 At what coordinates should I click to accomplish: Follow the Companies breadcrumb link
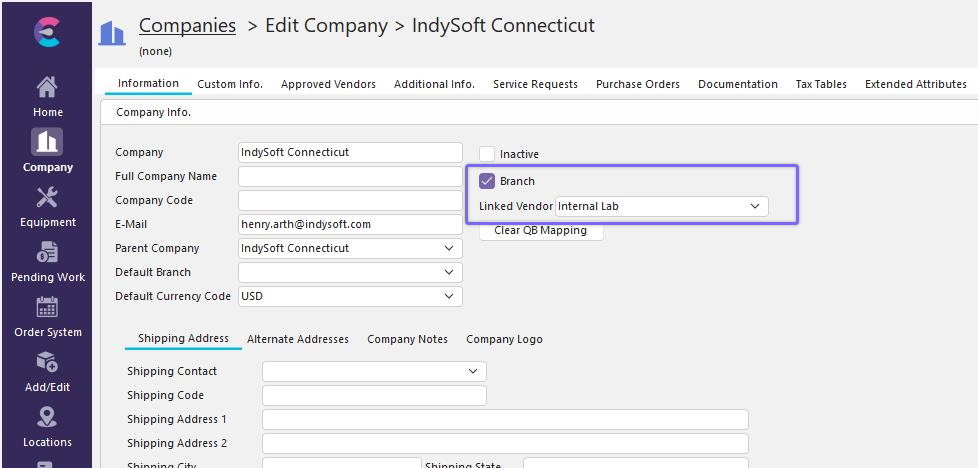click(x=187, y=26)
